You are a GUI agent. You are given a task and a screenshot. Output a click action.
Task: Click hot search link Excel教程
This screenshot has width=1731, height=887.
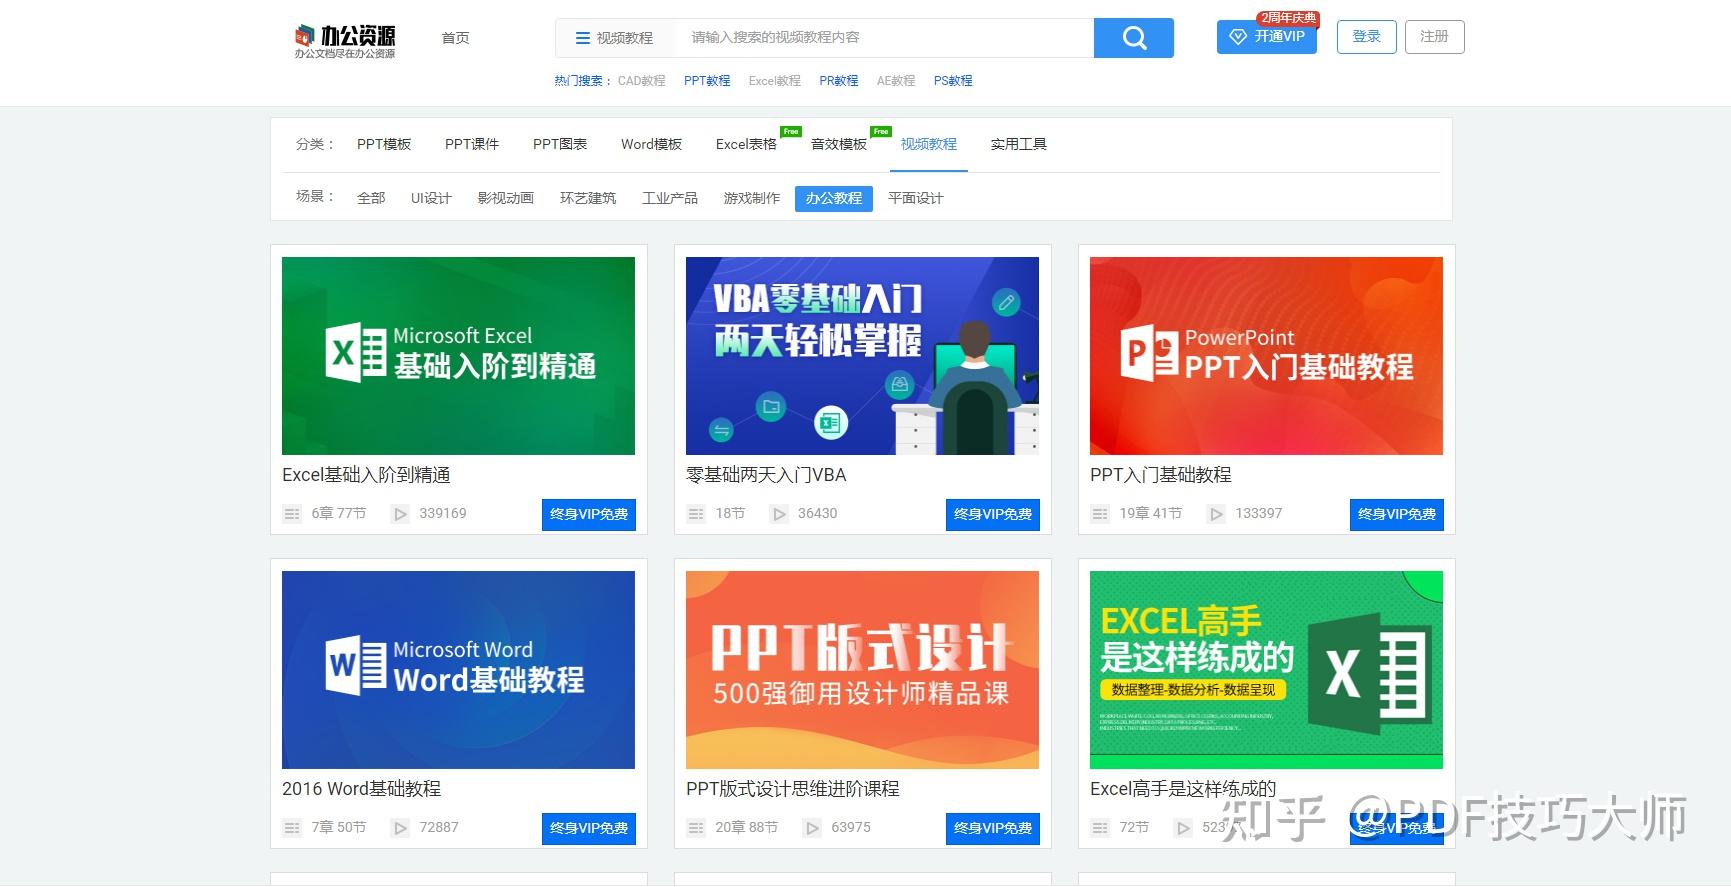pos(775,81)
